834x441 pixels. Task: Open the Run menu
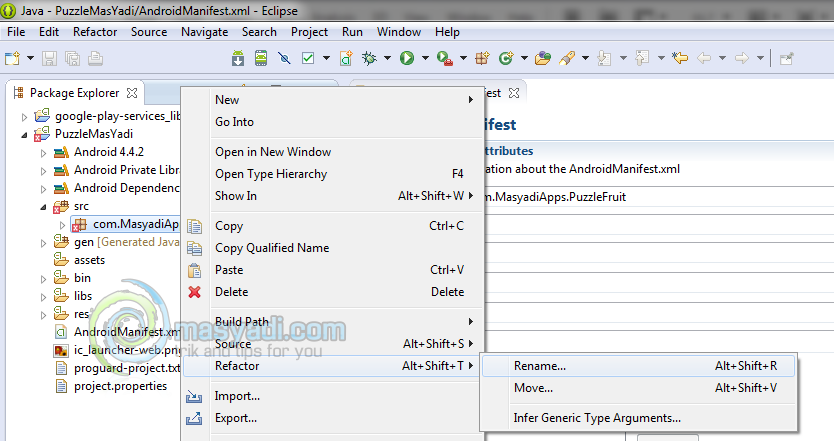point(352,32)
